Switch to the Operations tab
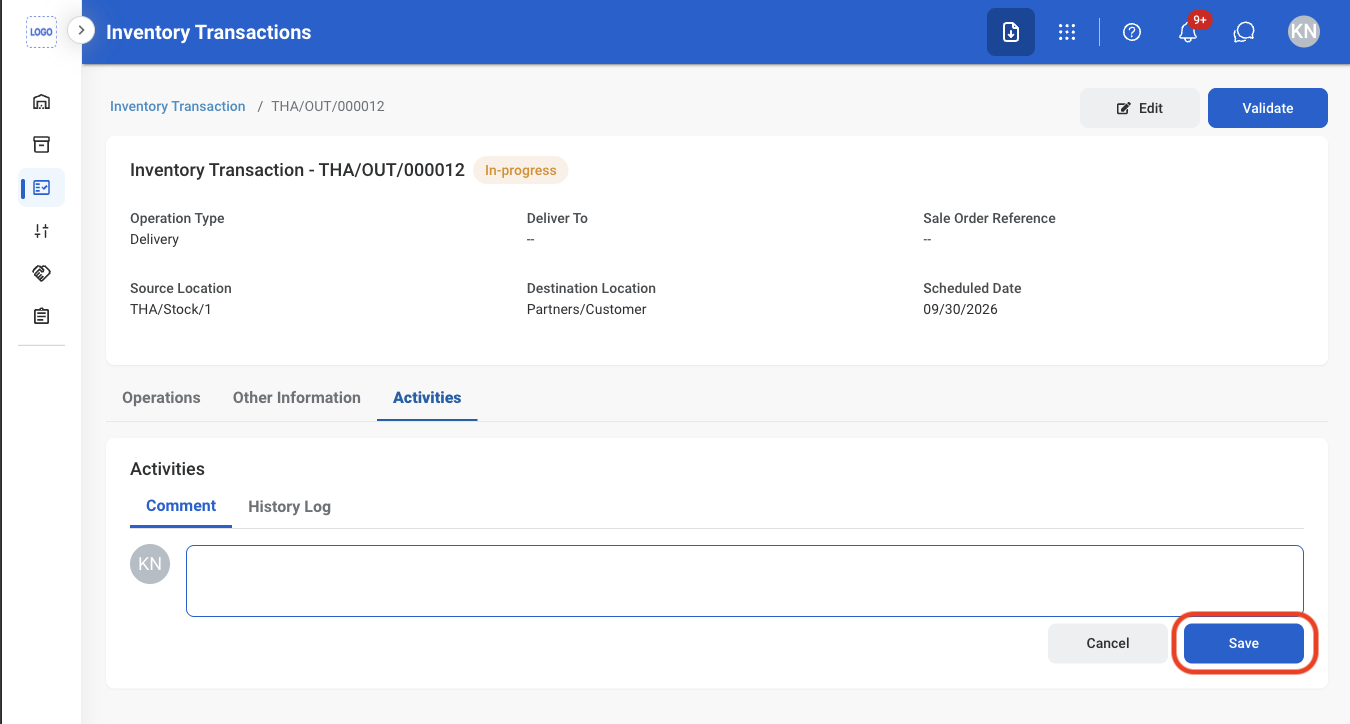 161,397
